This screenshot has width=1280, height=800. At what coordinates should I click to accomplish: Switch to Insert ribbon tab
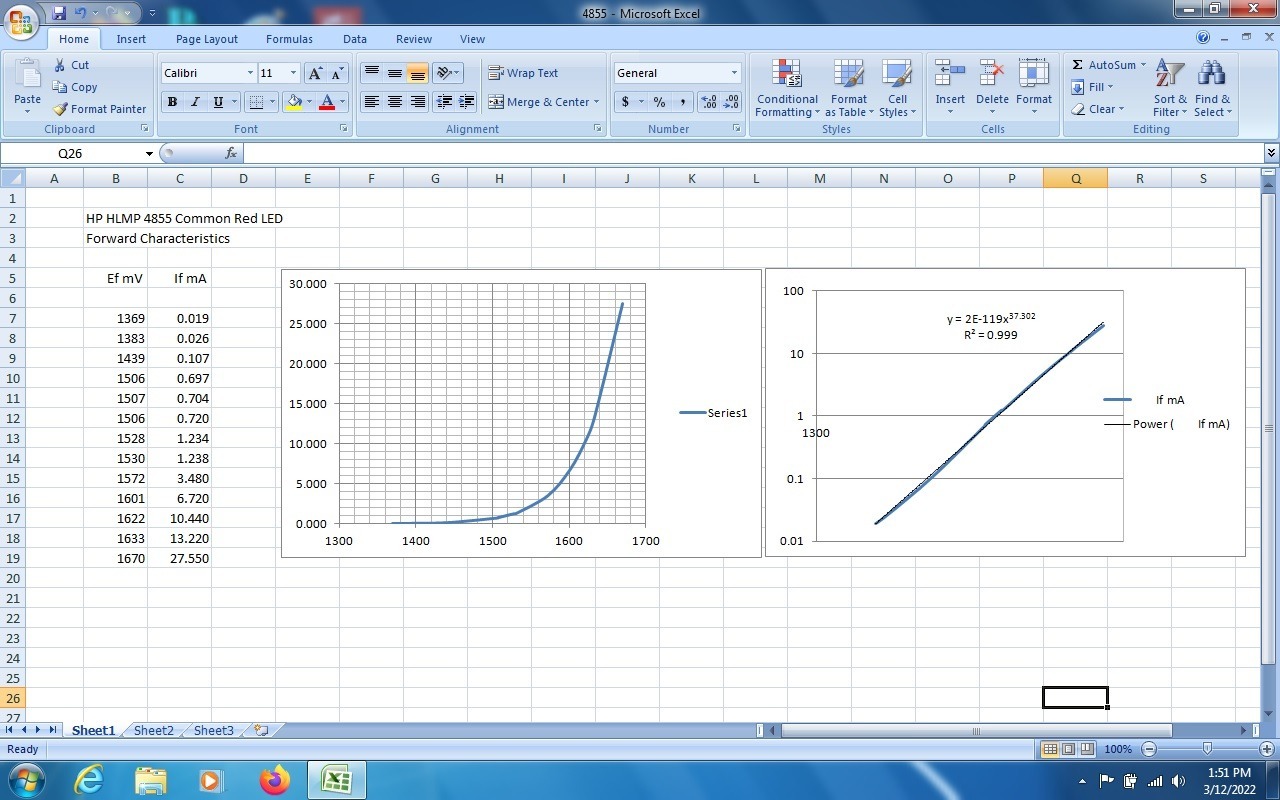tap(131, 39)
